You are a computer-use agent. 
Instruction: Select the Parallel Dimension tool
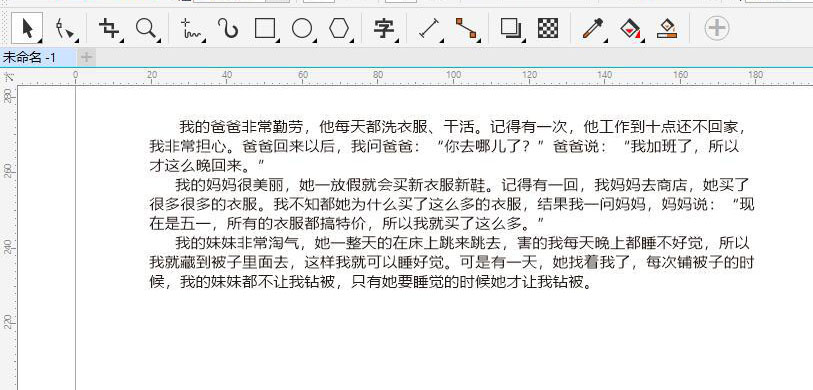coord(429,29)
